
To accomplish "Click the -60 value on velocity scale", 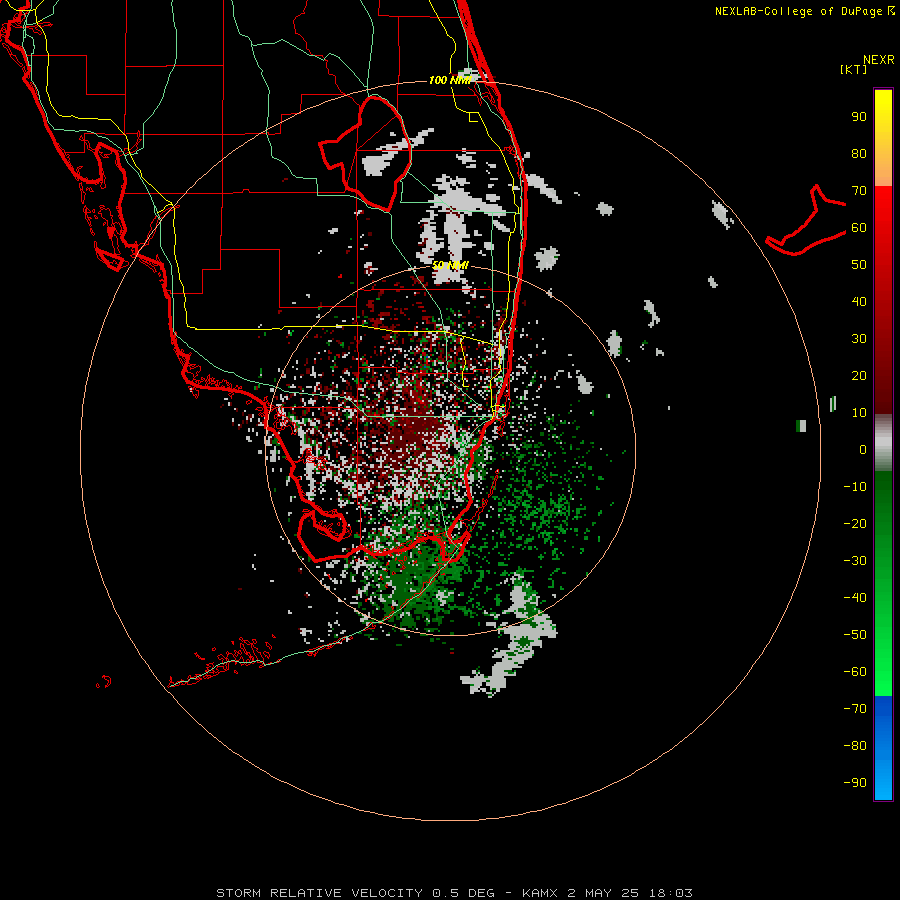I will [x=855, y=672].
